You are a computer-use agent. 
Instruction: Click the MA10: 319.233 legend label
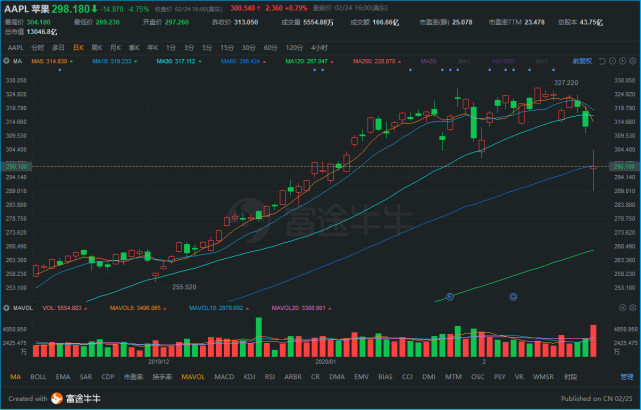[x=112, y=61]
